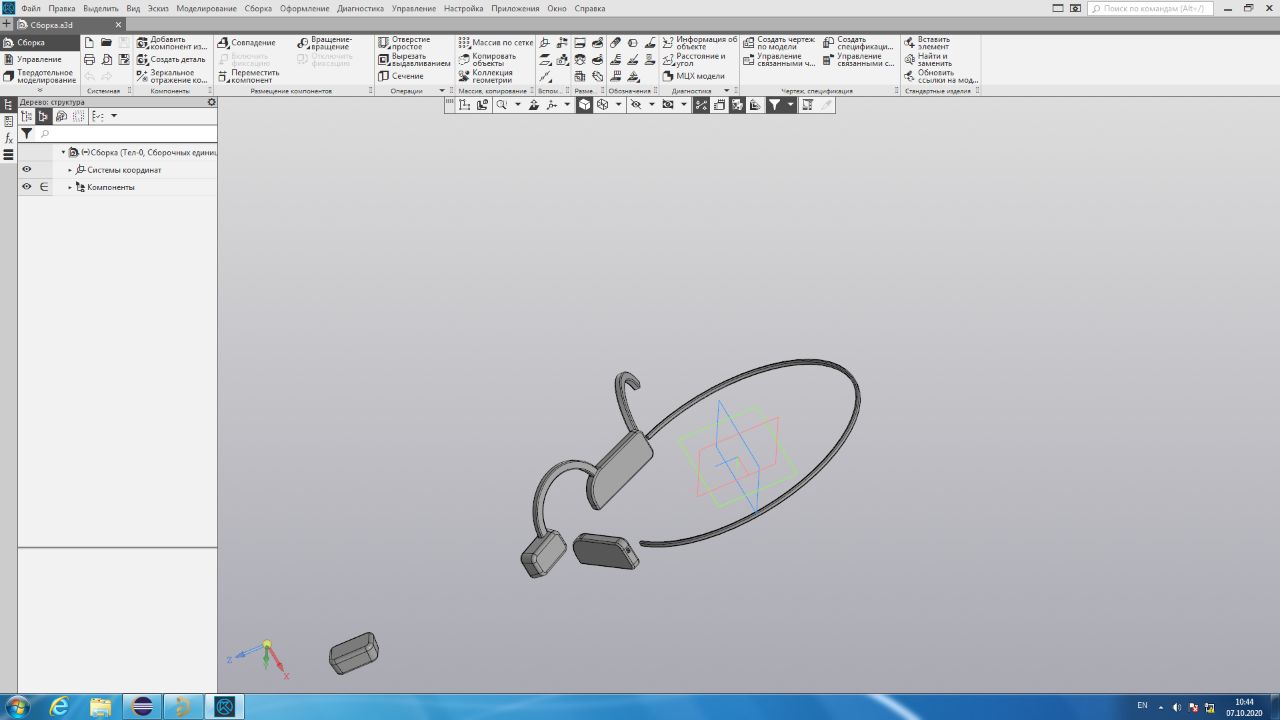1280x720 pixels.
Task: Open the Диагностика menu
Action: pos(360,8)
